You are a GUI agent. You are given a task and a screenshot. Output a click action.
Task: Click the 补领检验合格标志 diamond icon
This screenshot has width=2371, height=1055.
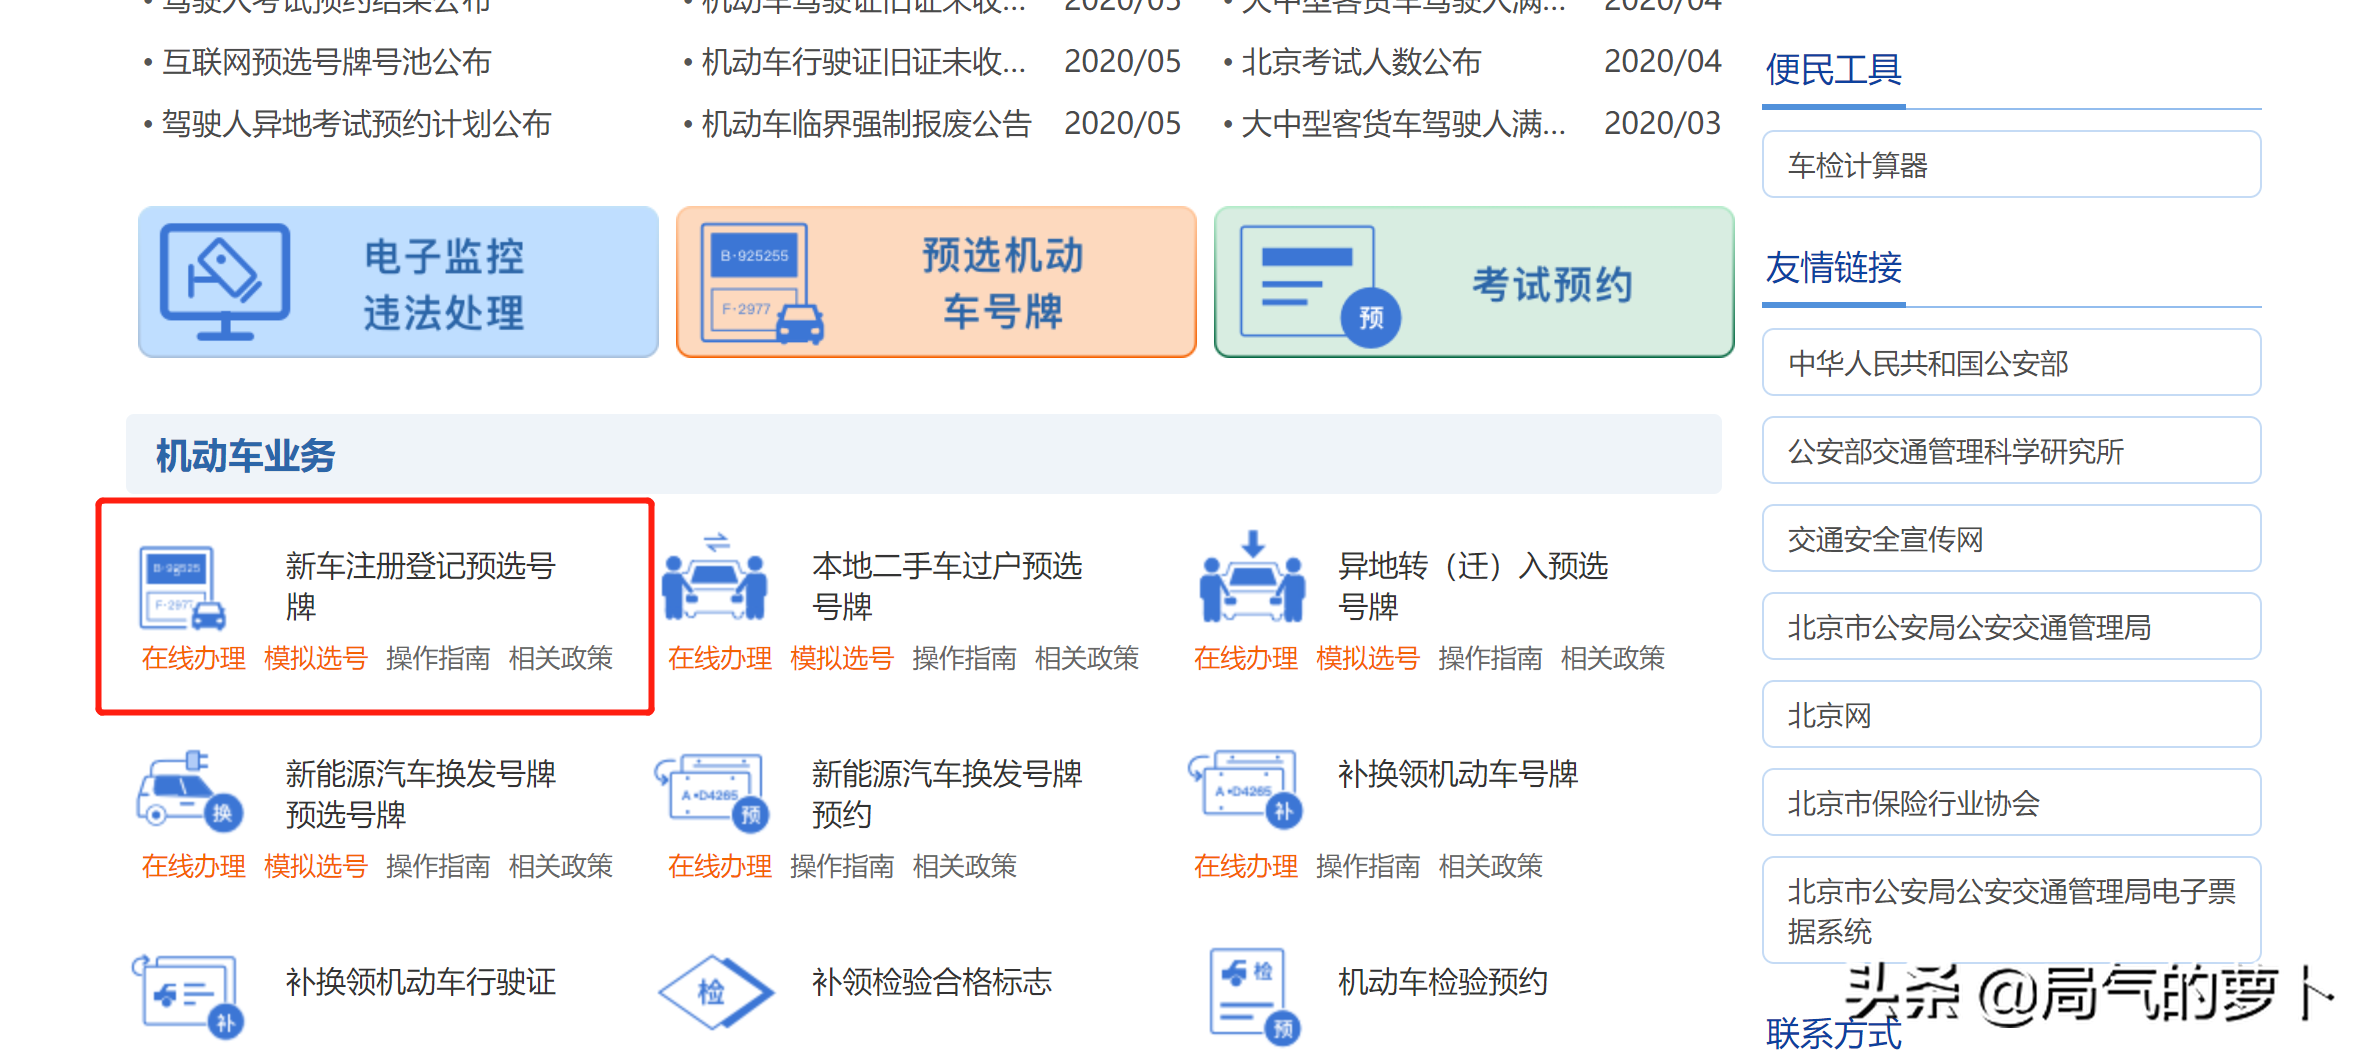point(715,992)
